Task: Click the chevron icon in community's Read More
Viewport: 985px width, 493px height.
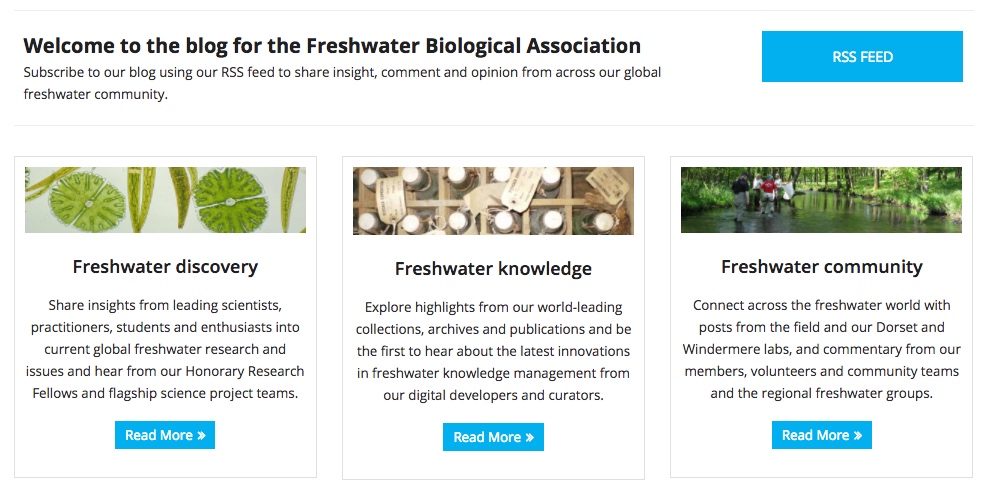Action: tap(858, 436)
